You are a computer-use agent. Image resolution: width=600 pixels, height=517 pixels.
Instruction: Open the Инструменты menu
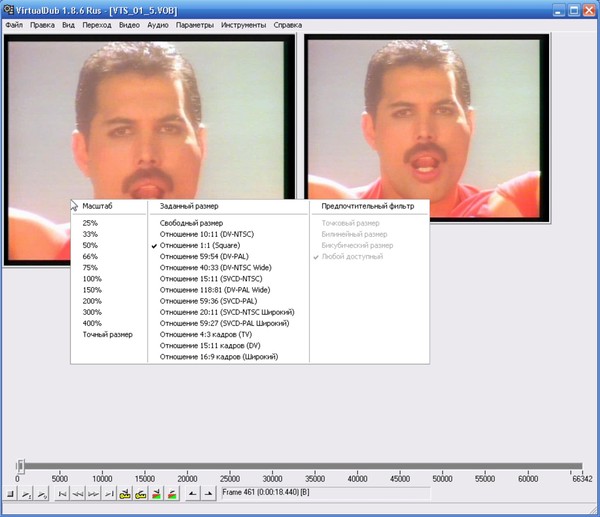coord(243,25)
